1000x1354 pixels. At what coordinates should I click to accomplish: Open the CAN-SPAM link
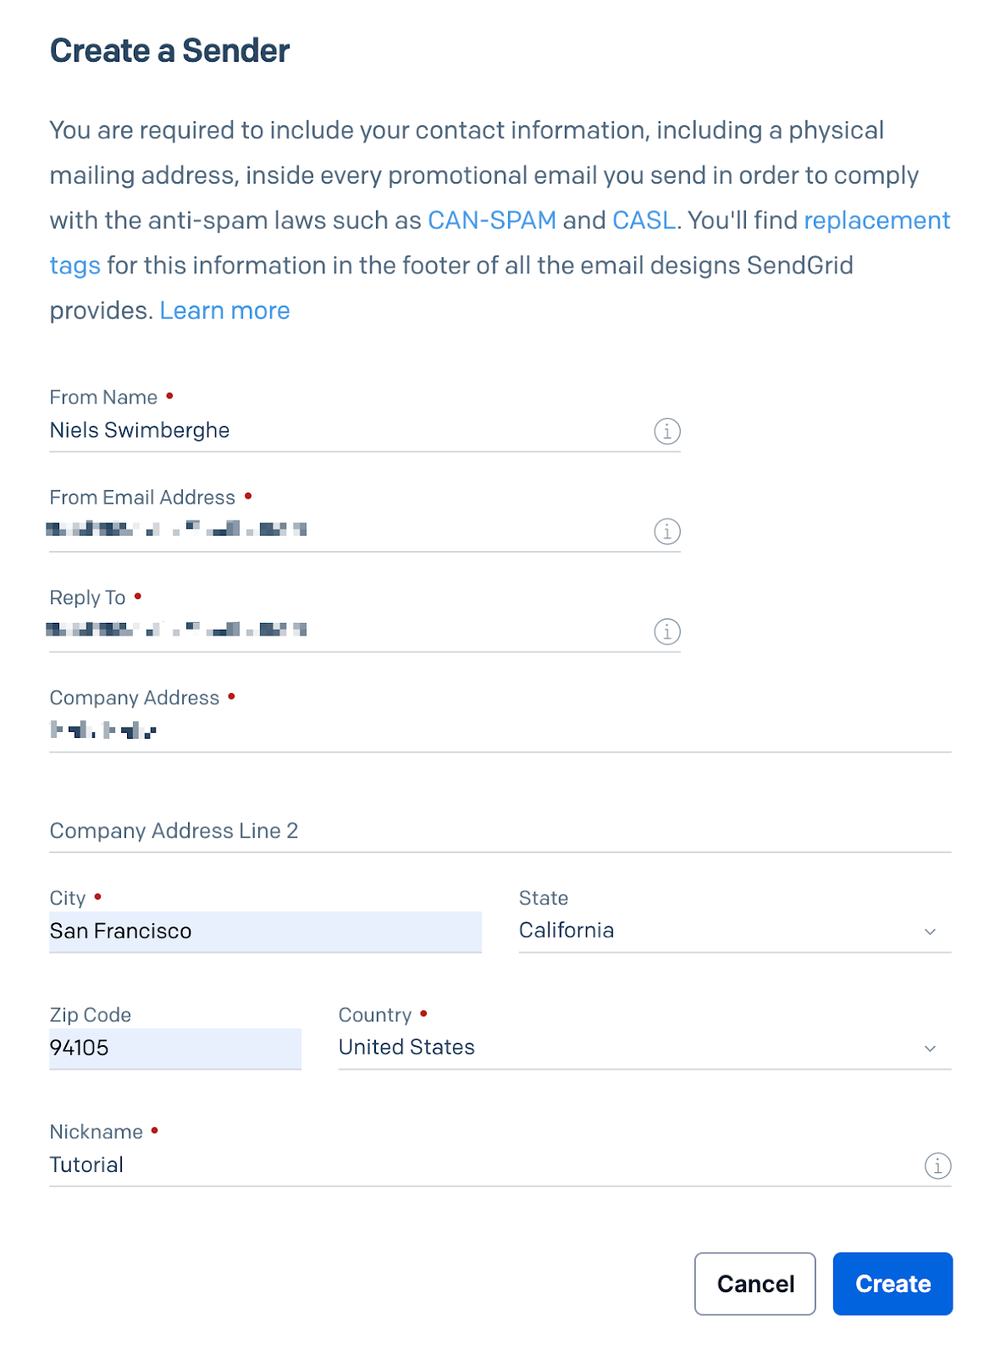pos(492,220)
